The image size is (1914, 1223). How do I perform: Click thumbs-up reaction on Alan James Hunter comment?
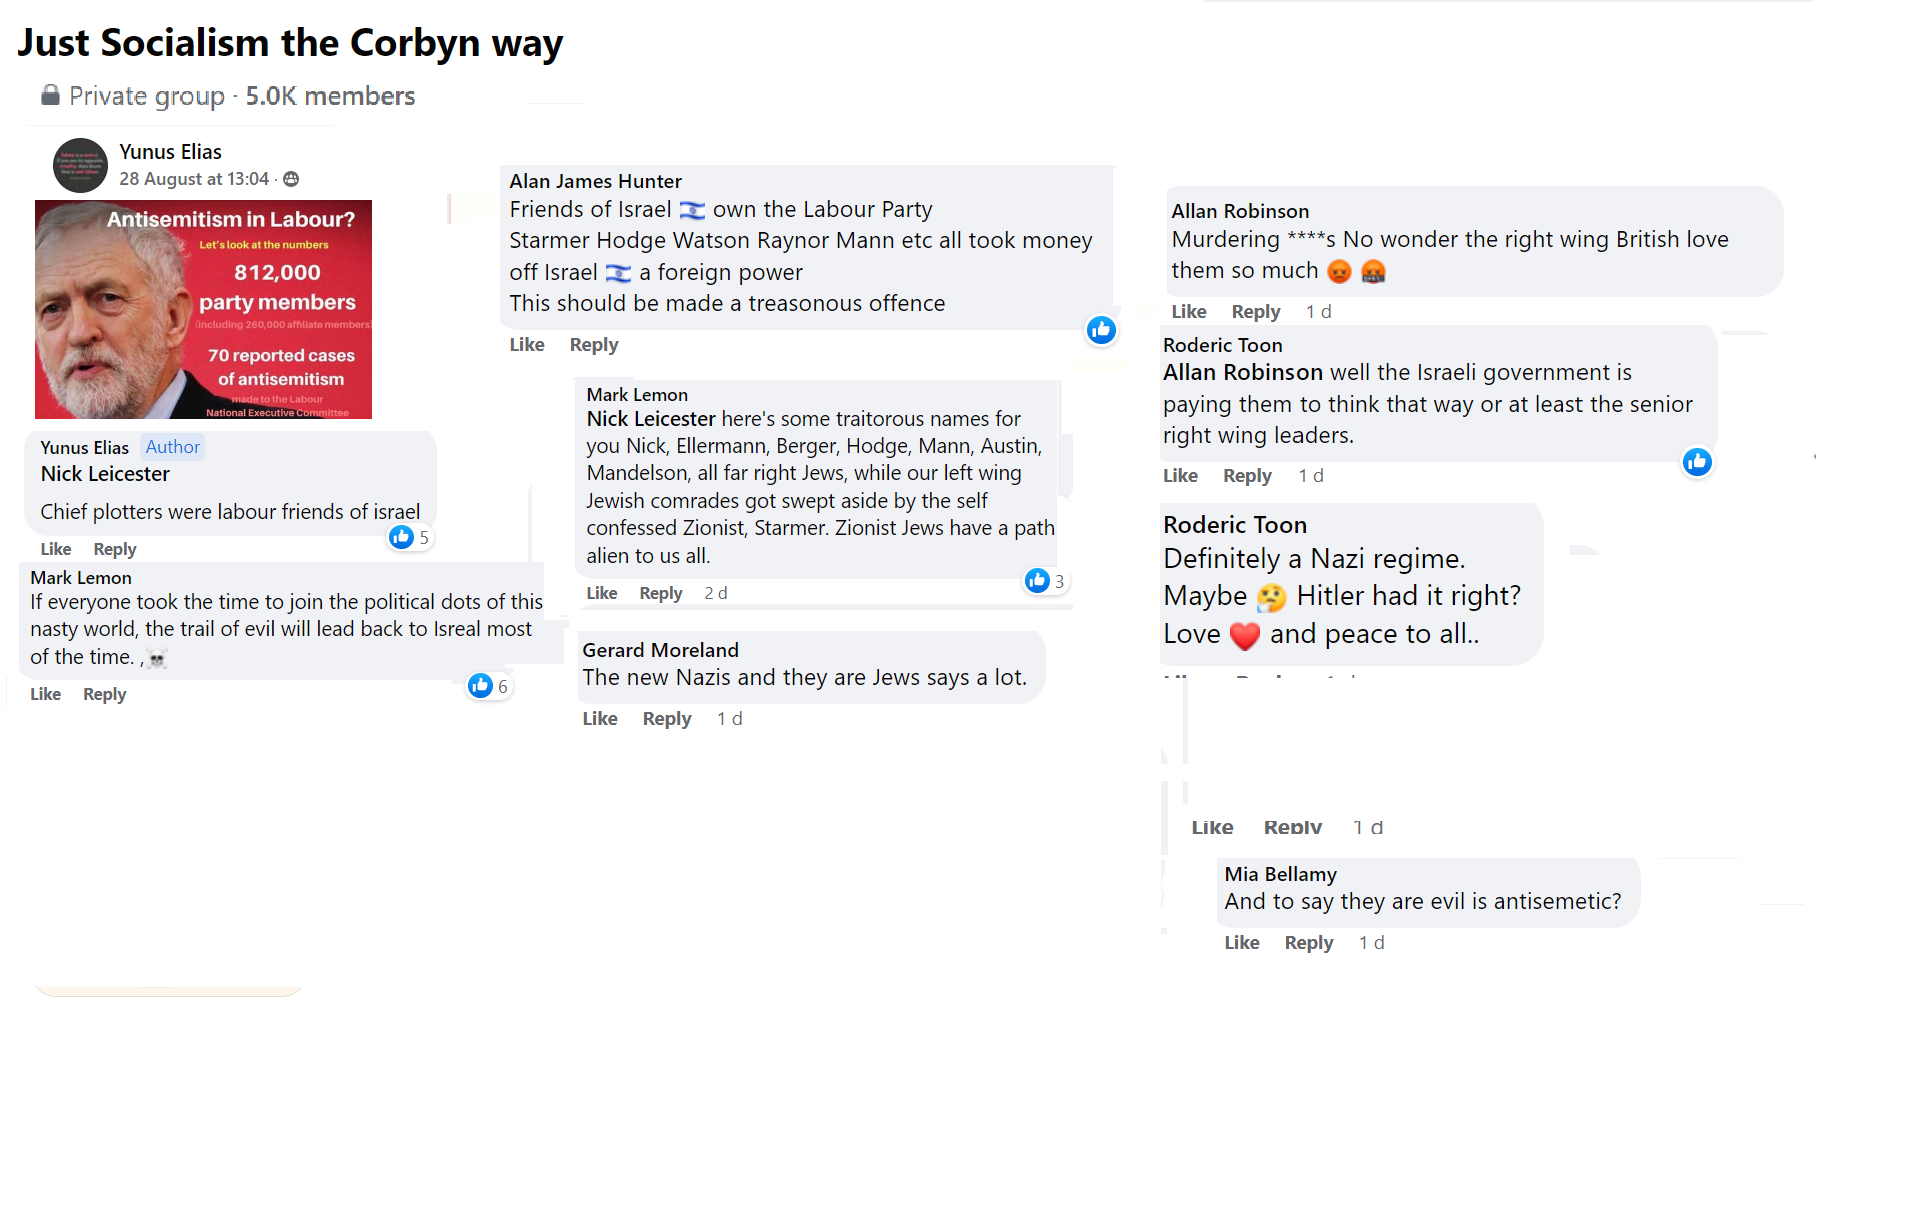click(x=1101, y=330)
